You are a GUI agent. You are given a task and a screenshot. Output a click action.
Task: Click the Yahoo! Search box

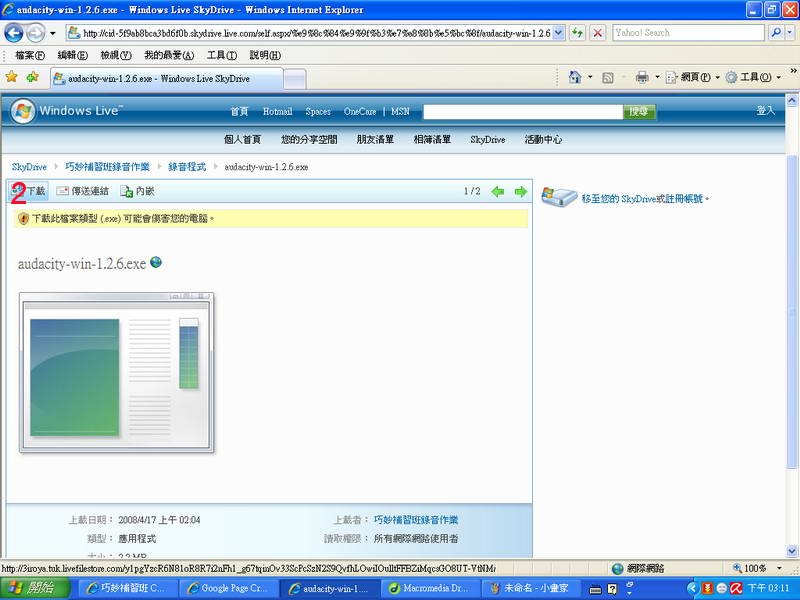point(688,33)
